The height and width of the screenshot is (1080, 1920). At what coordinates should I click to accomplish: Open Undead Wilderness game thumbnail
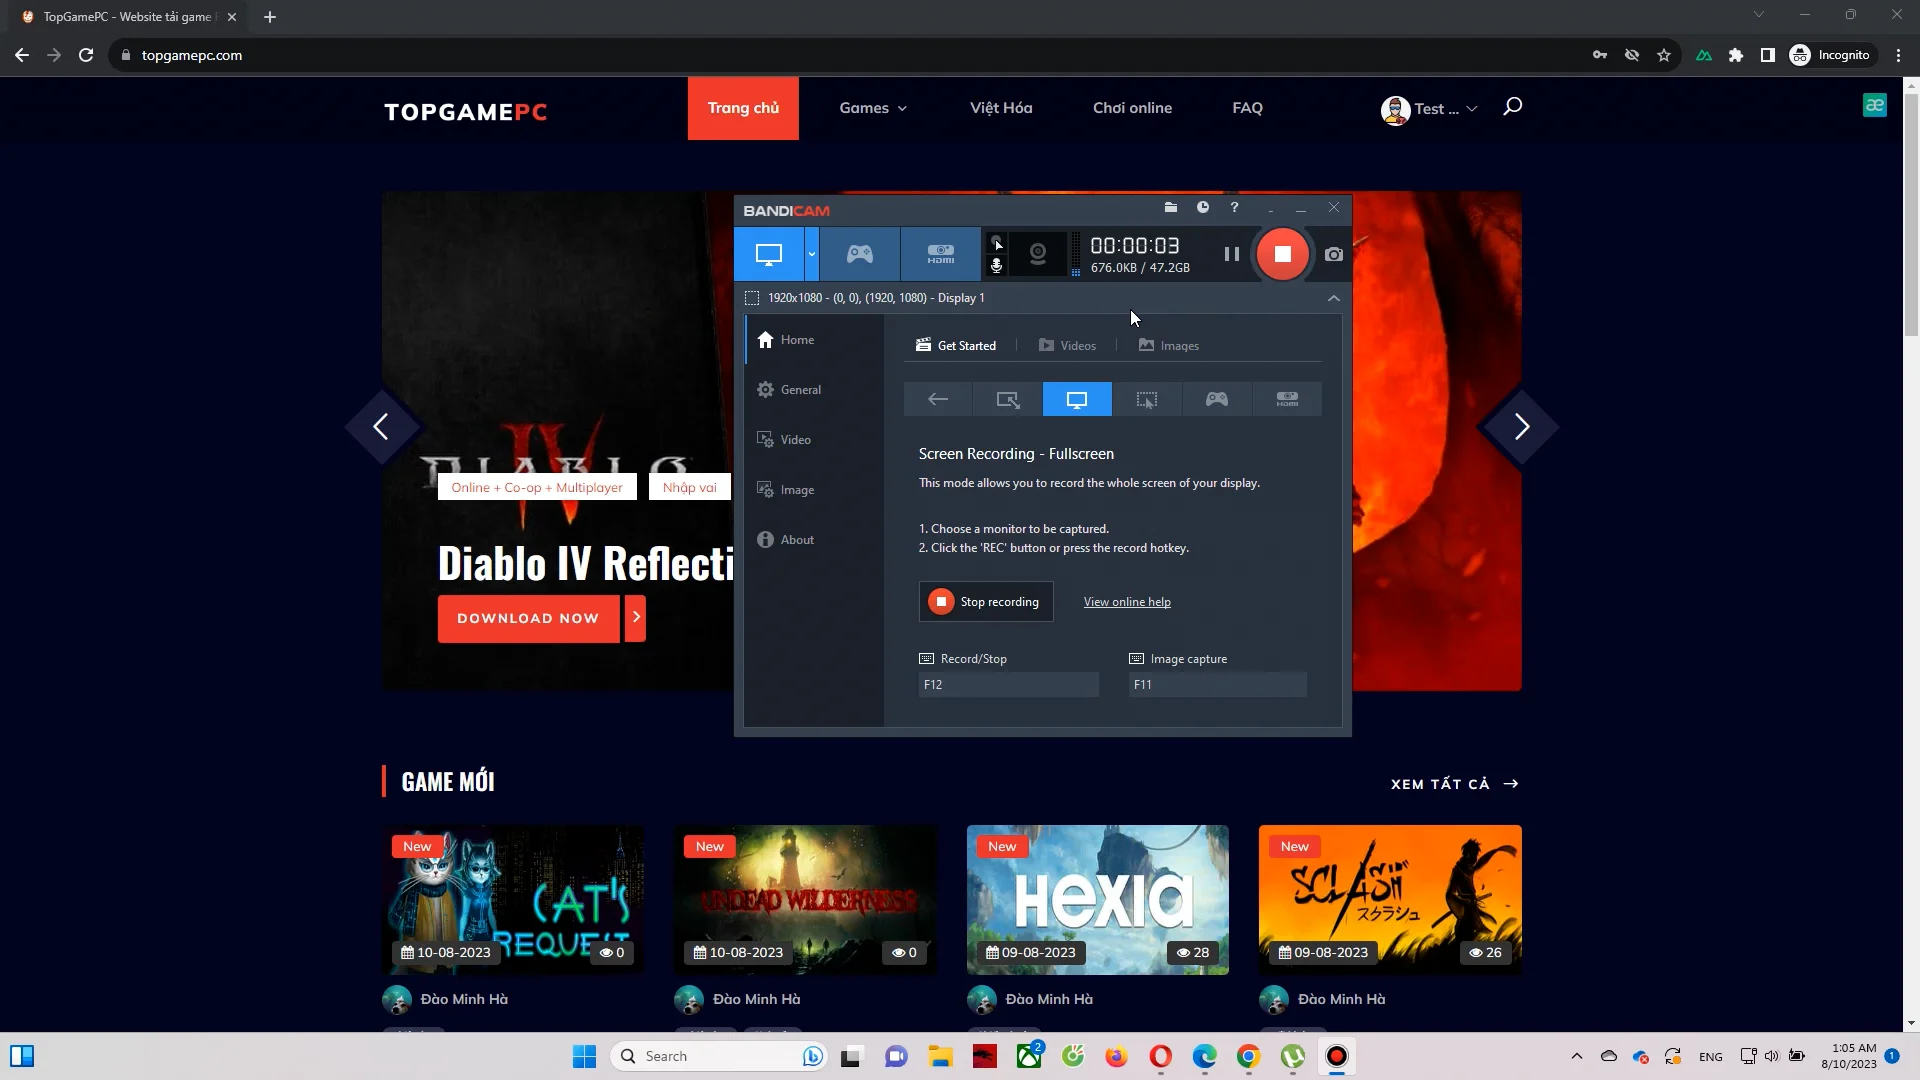point(805,900)
